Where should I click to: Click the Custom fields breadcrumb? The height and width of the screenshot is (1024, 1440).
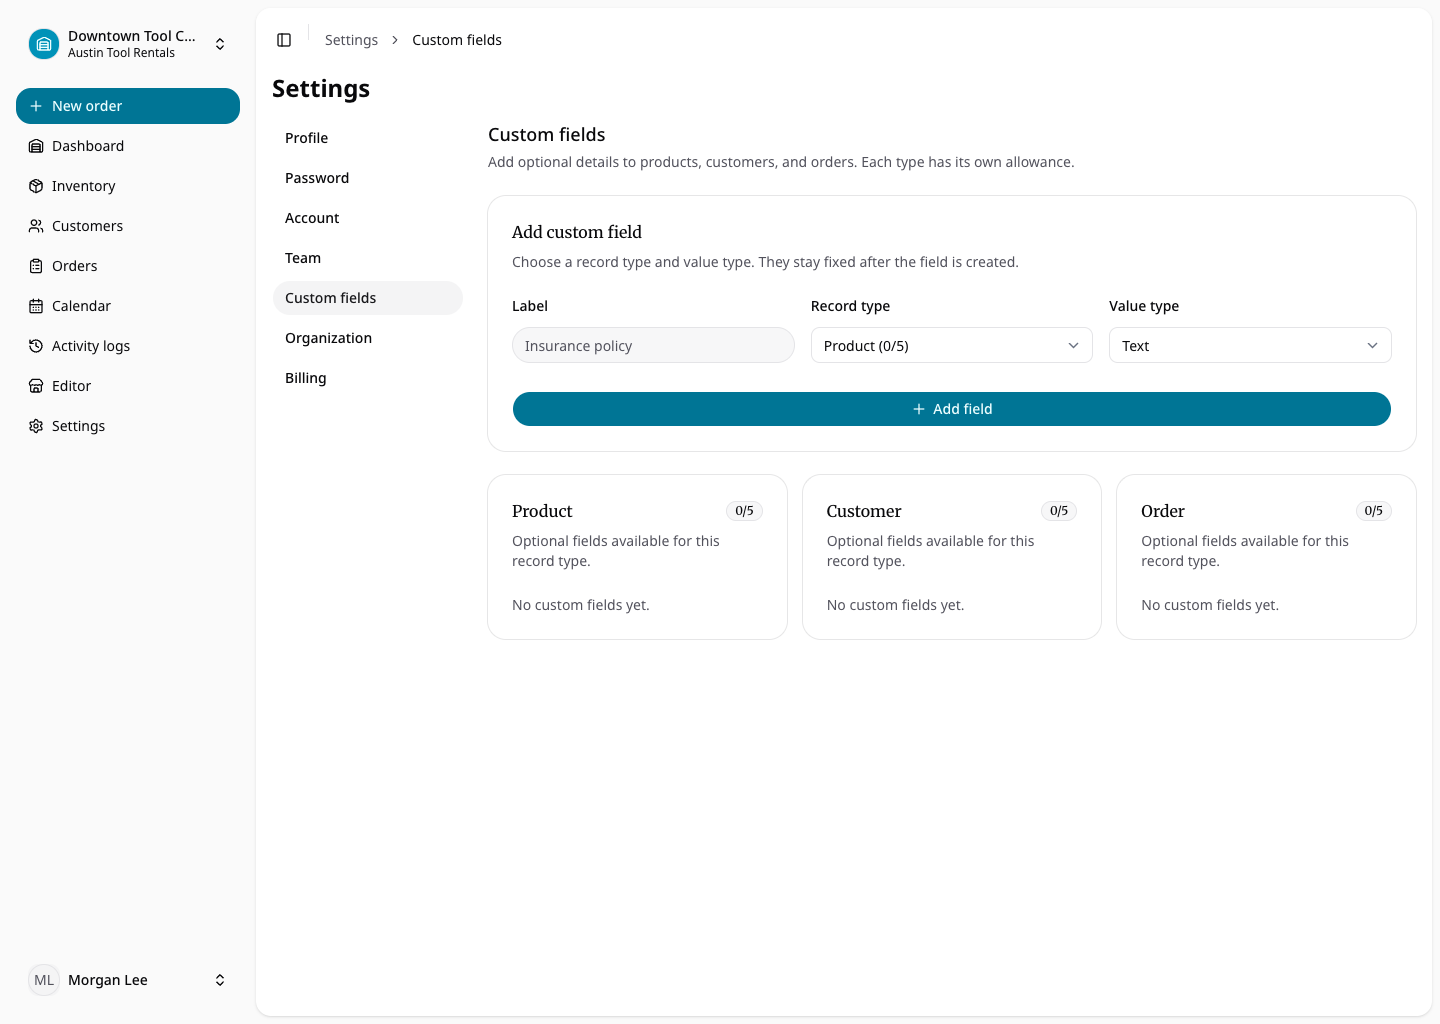coord(457,40)
